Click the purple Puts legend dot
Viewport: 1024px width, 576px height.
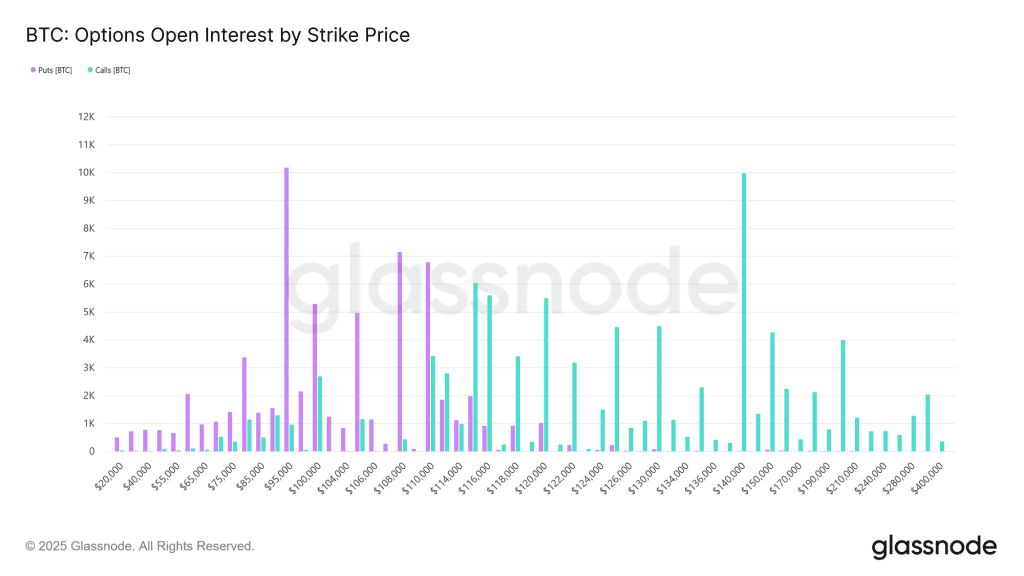point(34,70)
